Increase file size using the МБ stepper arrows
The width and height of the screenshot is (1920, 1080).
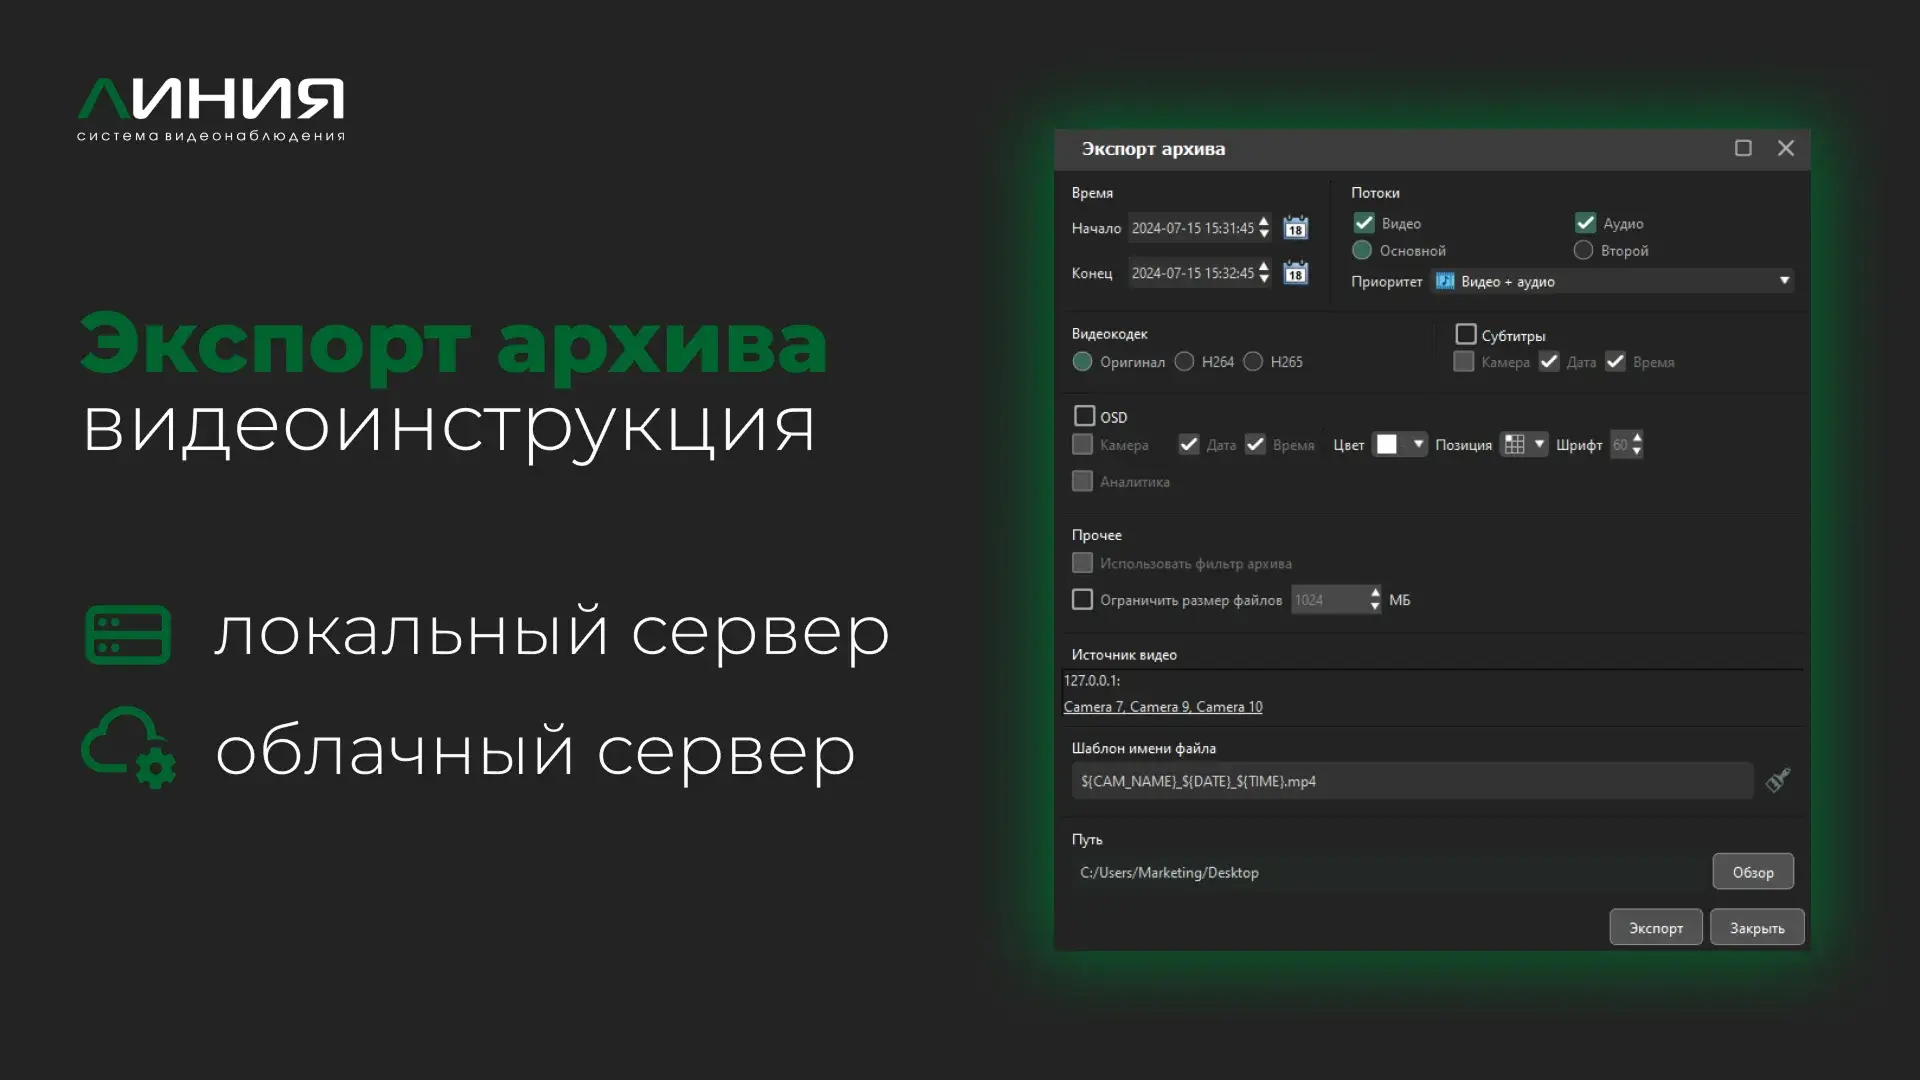(1374, 594)
